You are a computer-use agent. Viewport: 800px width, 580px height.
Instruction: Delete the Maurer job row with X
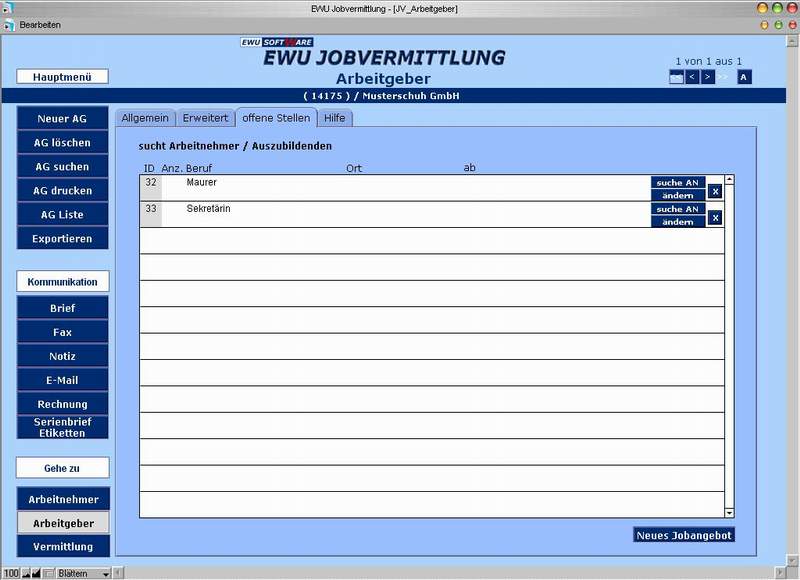click(715, 191)
